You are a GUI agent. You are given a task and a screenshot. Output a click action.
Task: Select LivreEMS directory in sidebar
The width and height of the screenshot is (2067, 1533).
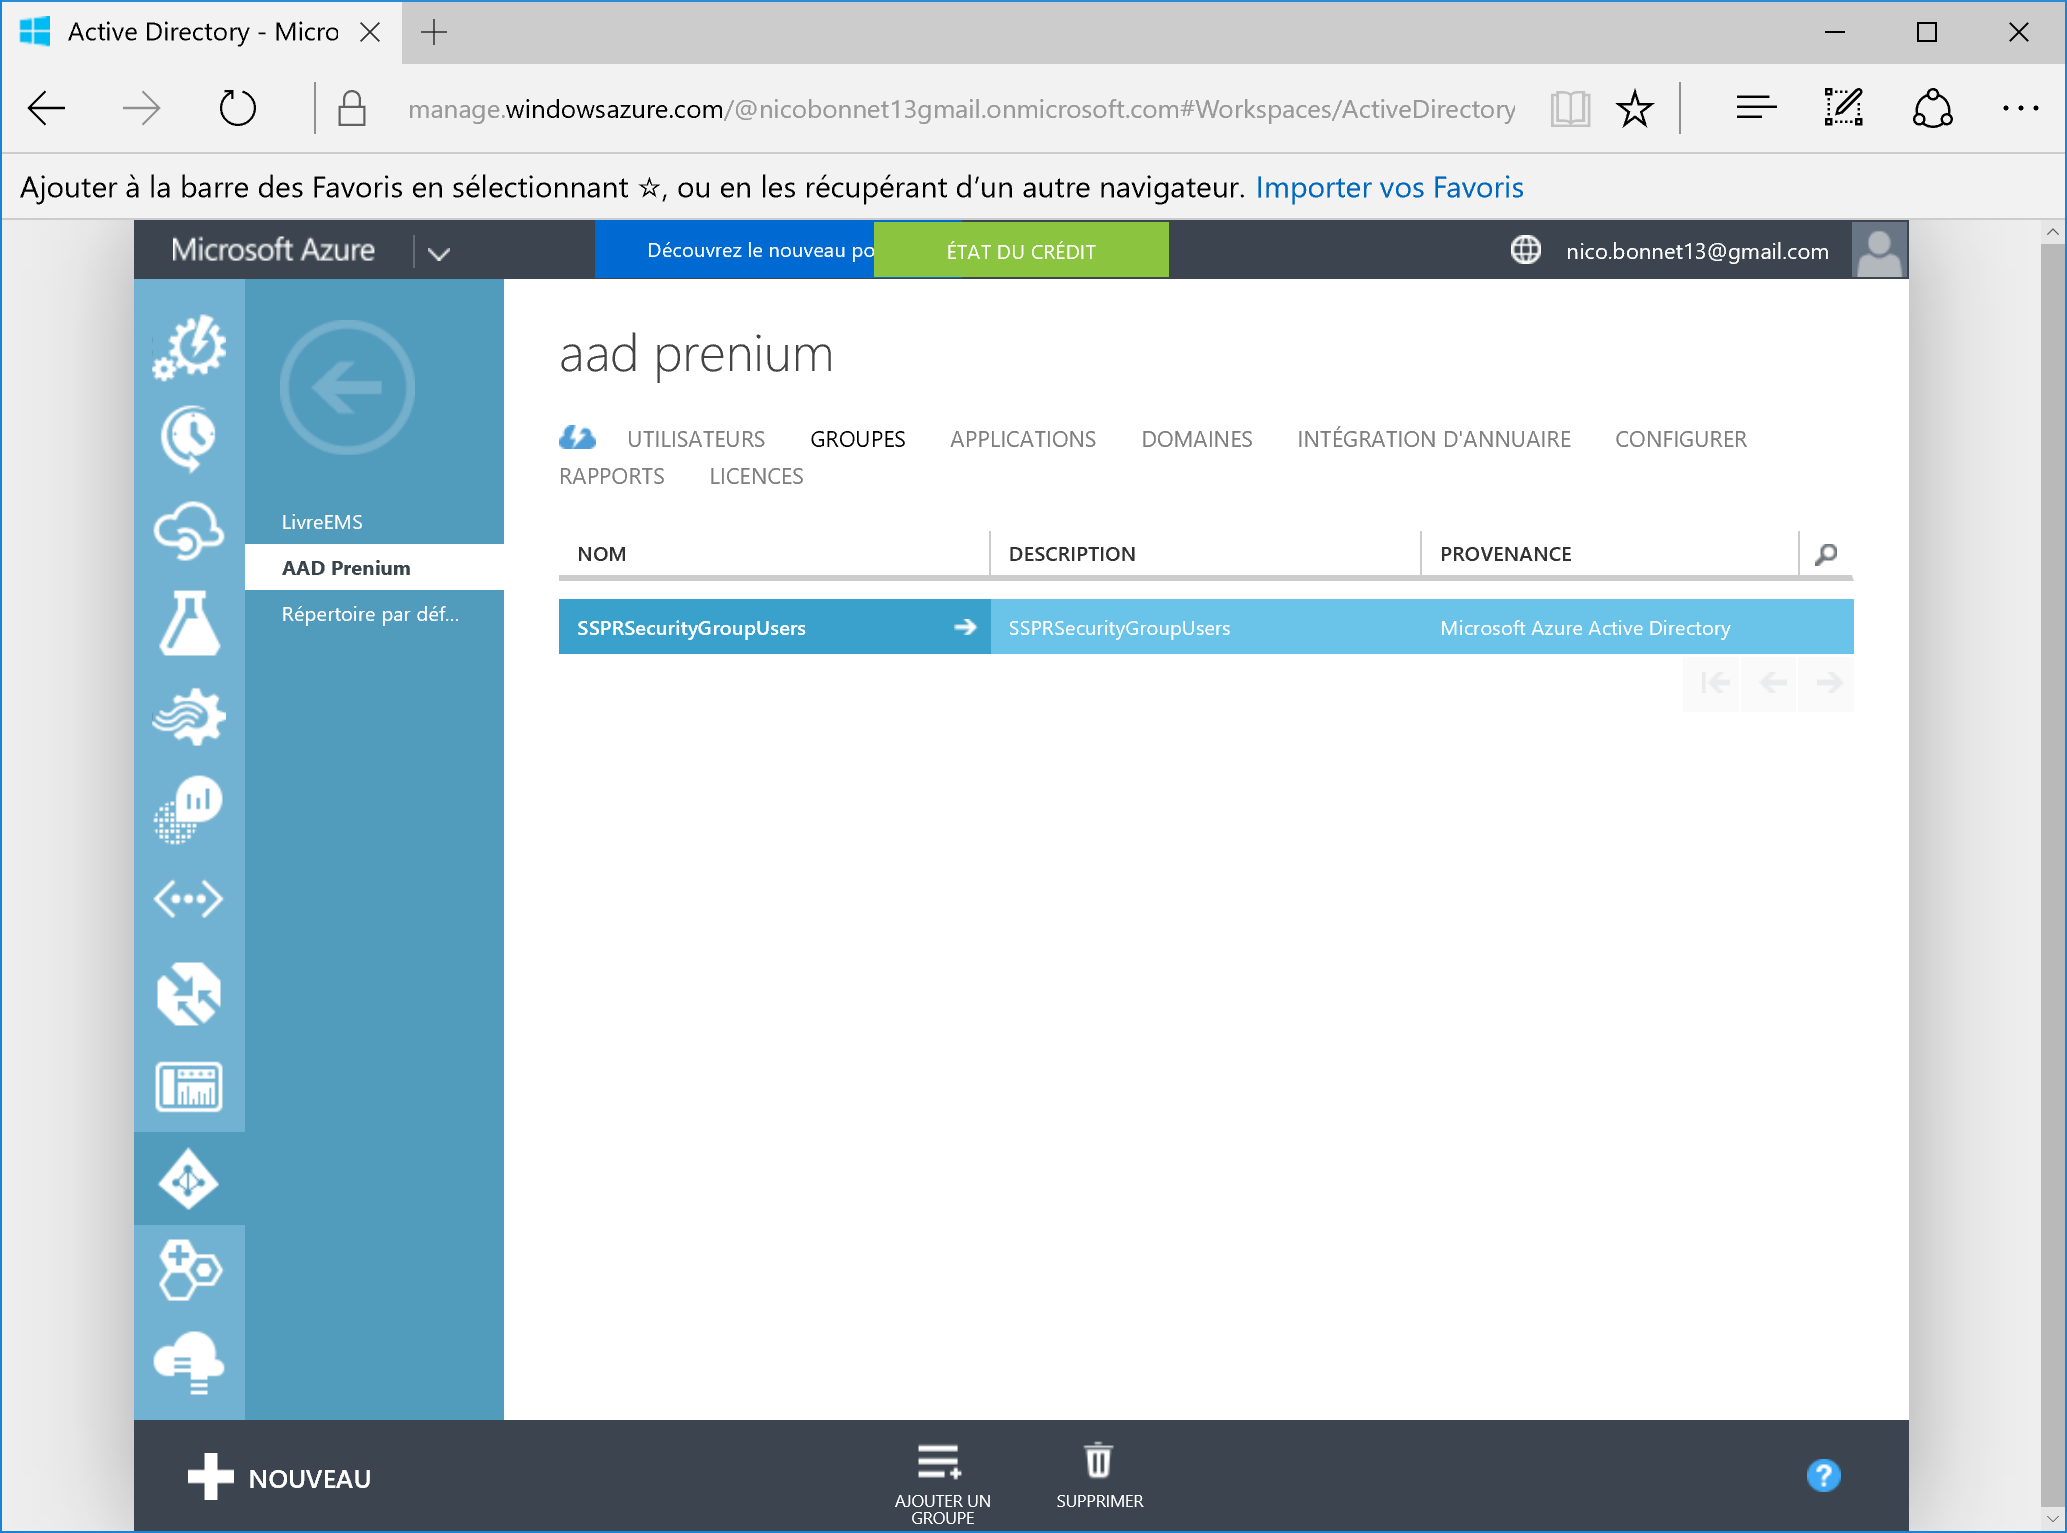tap(322, 522)
